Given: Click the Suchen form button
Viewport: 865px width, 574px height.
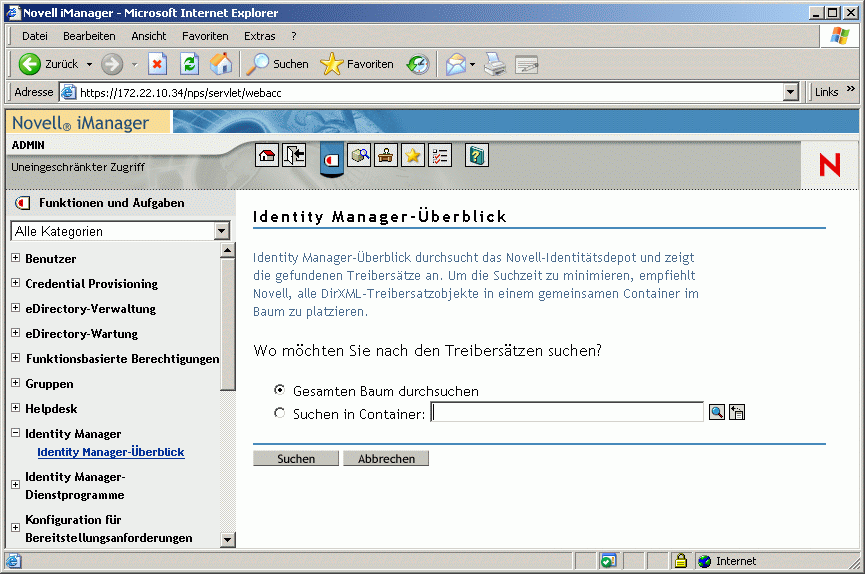Looking at the screenshot, I should point(296,459).
